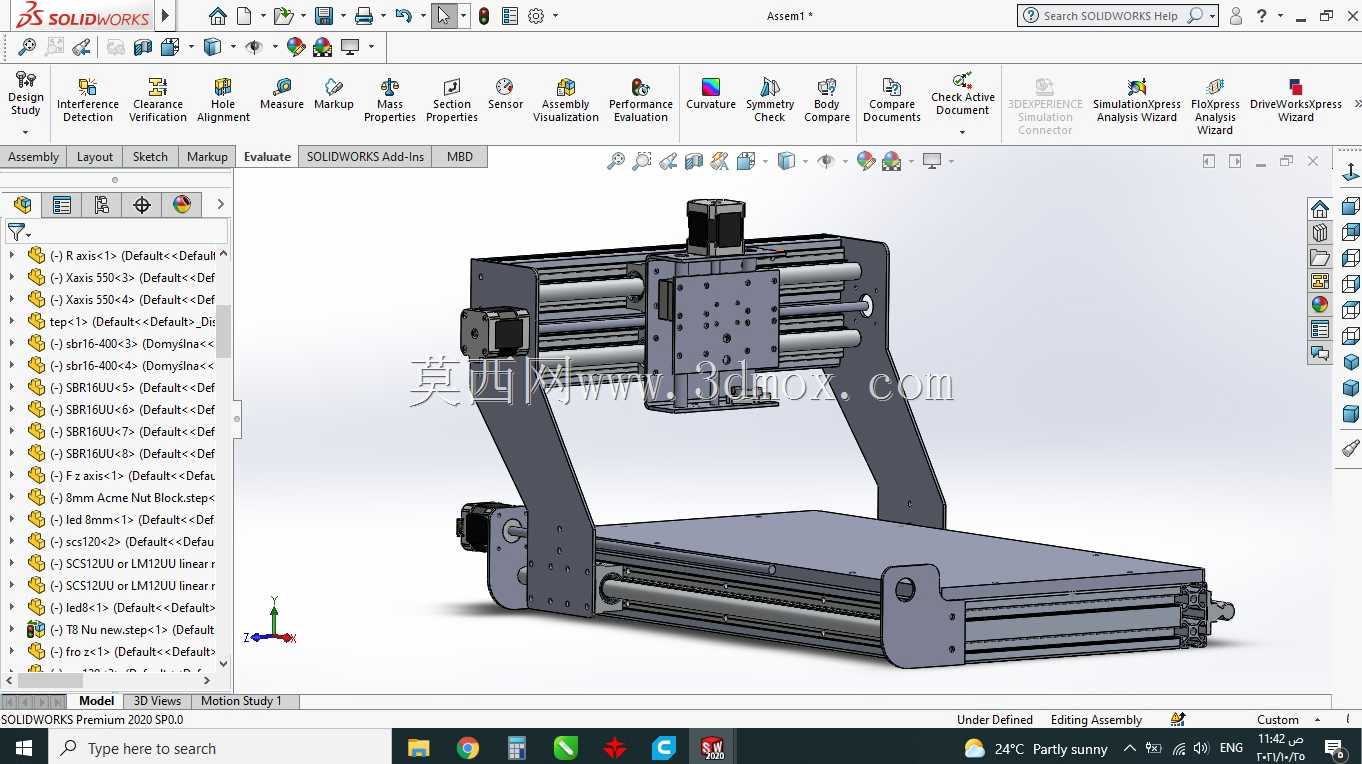Expand the F z axis<1> node
Screen dimensions: 1362x764
point(12,475)
